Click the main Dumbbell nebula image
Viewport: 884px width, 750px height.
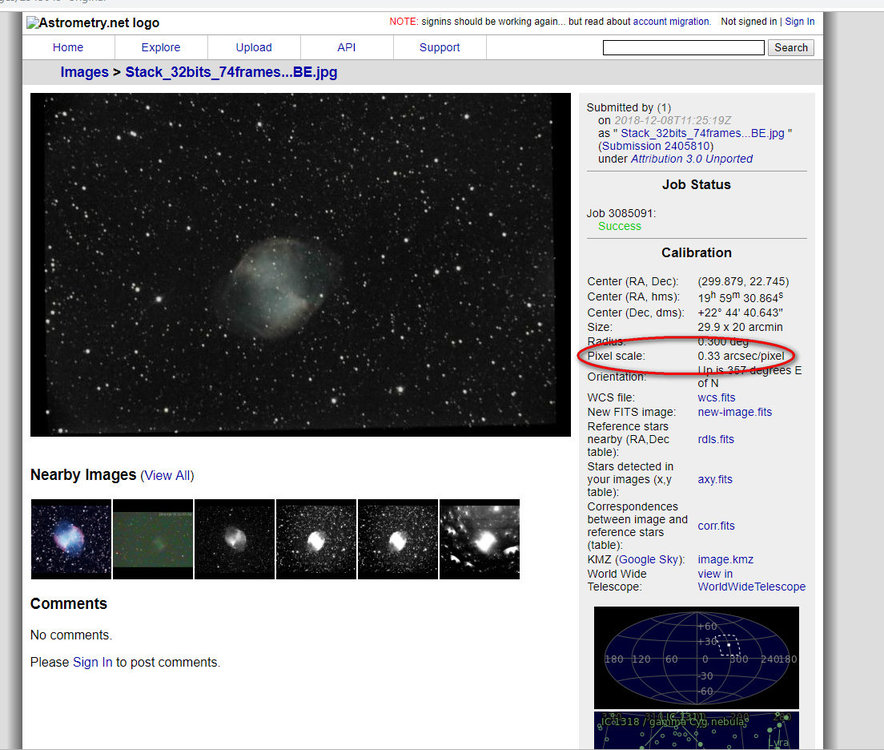300,264
